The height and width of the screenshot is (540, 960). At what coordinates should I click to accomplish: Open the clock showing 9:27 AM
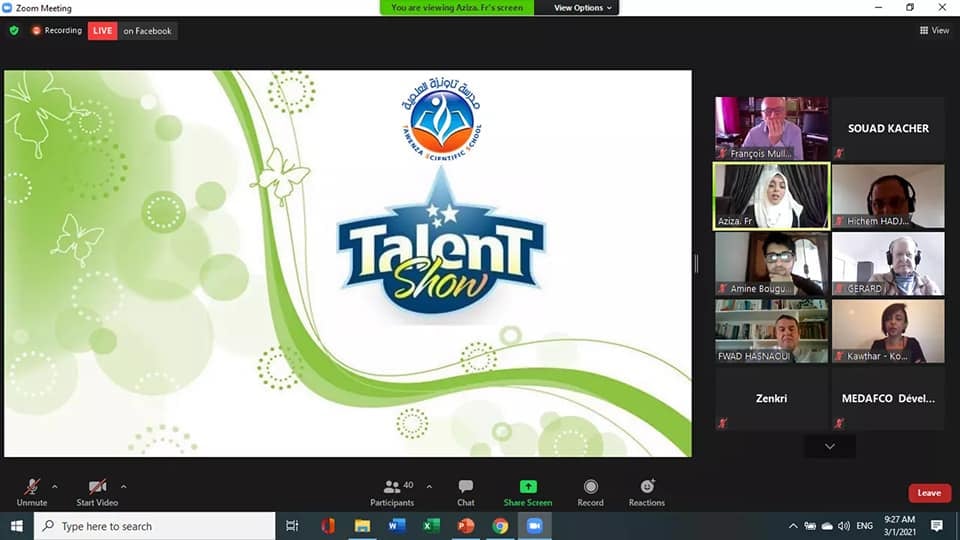click(x=899, y=526)
